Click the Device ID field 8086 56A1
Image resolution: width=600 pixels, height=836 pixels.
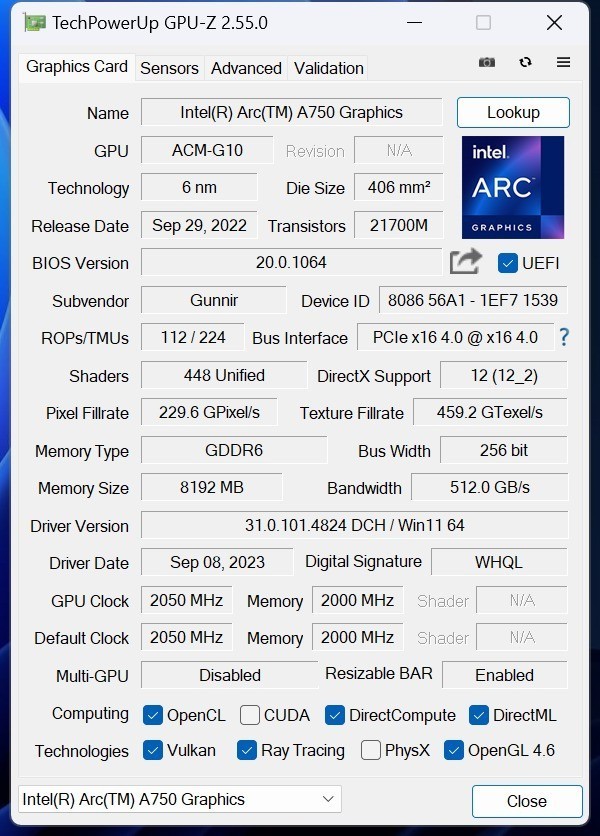pos(473,300)
